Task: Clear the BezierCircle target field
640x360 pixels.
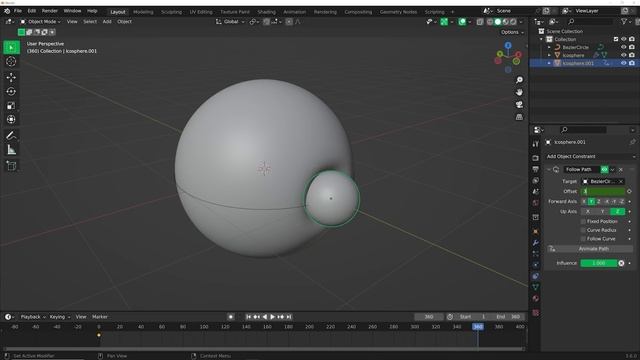Action: point(621,182)
